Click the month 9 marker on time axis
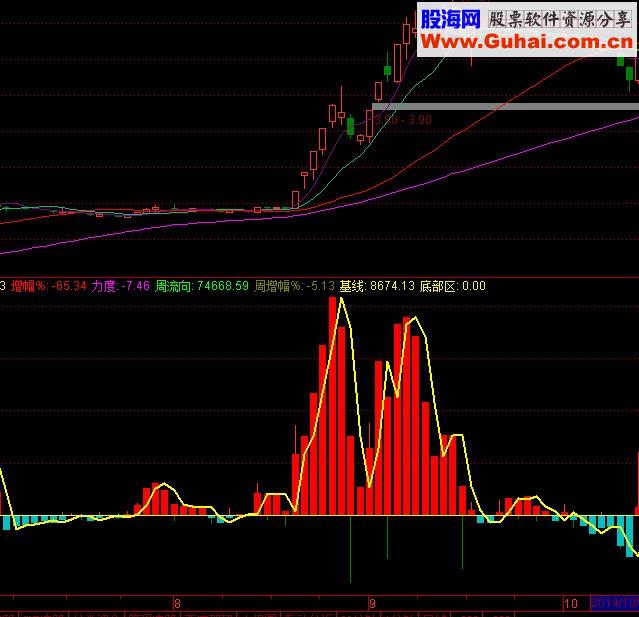Image resolution: width=639 pixels, height=617 pixels. [x=372, y=604]
